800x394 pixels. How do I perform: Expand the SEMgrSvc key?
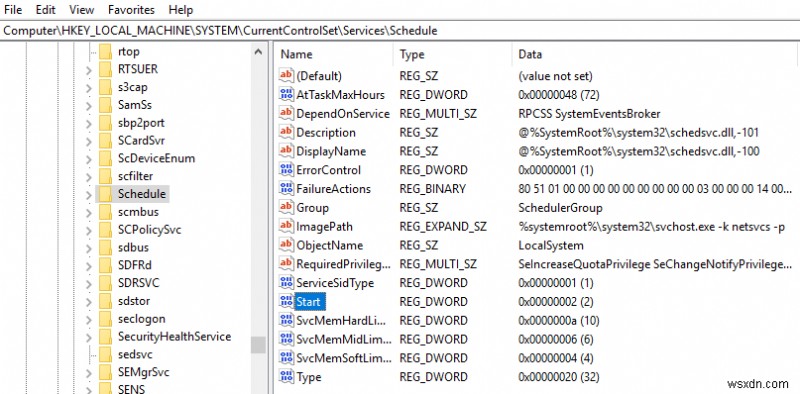[x=89, y=373]
